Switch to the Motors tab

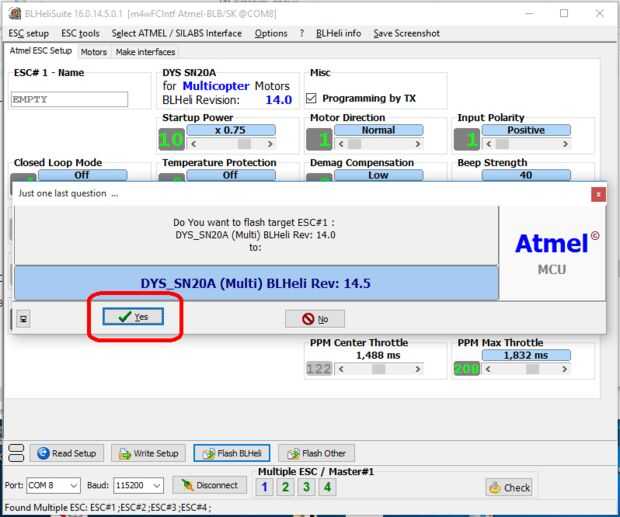[94, 52]
